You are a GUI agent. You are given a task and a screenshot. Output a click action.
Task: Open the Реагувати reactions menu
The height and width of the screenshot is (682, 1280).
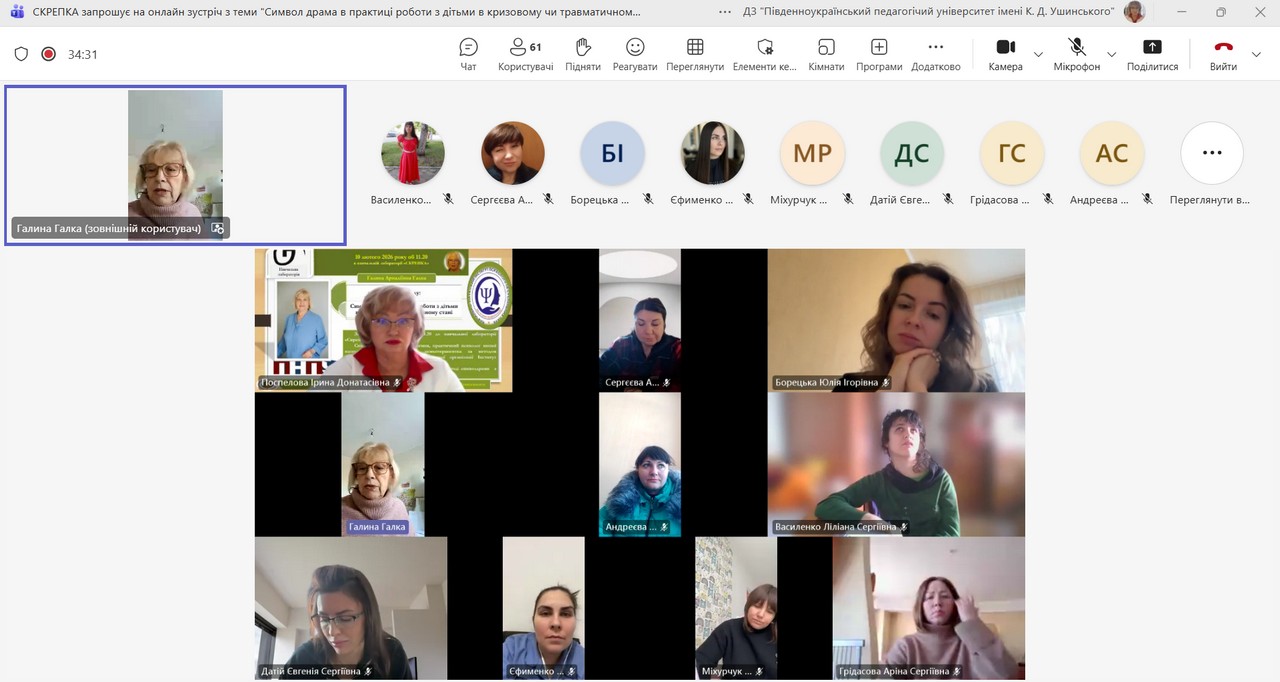pyautogui.click(x=635, y=54)
